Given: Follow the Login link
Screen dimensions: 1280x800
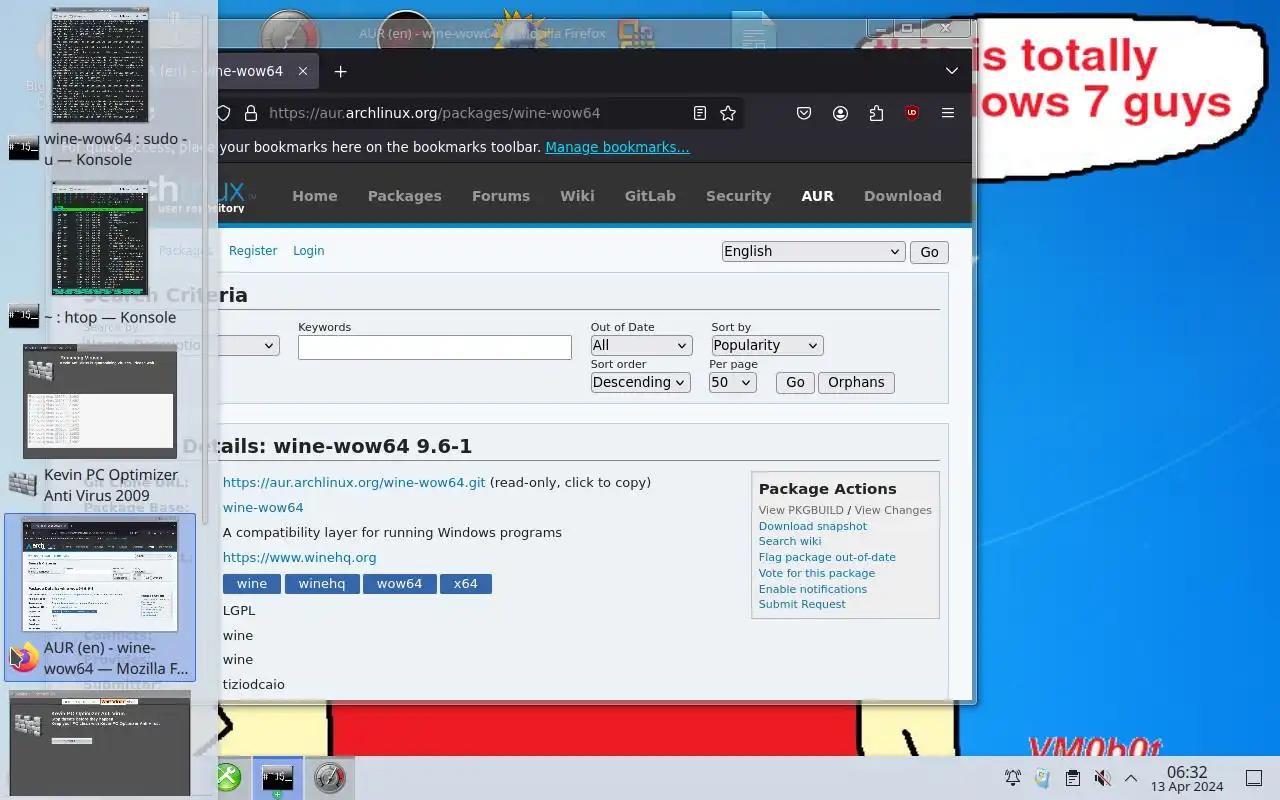Looking at the screenshot, I should click(309, 251).
